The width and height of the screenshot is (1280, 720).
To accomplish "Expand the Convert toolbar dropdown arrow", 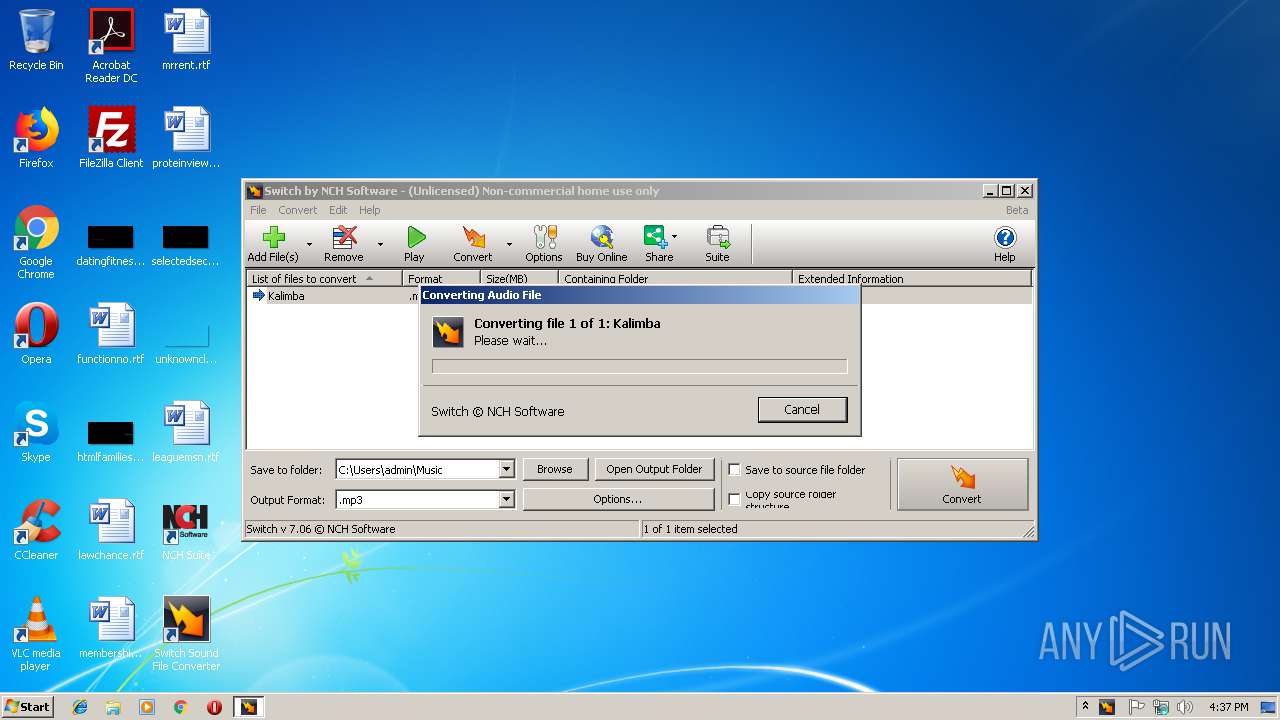I will (509, 244).
